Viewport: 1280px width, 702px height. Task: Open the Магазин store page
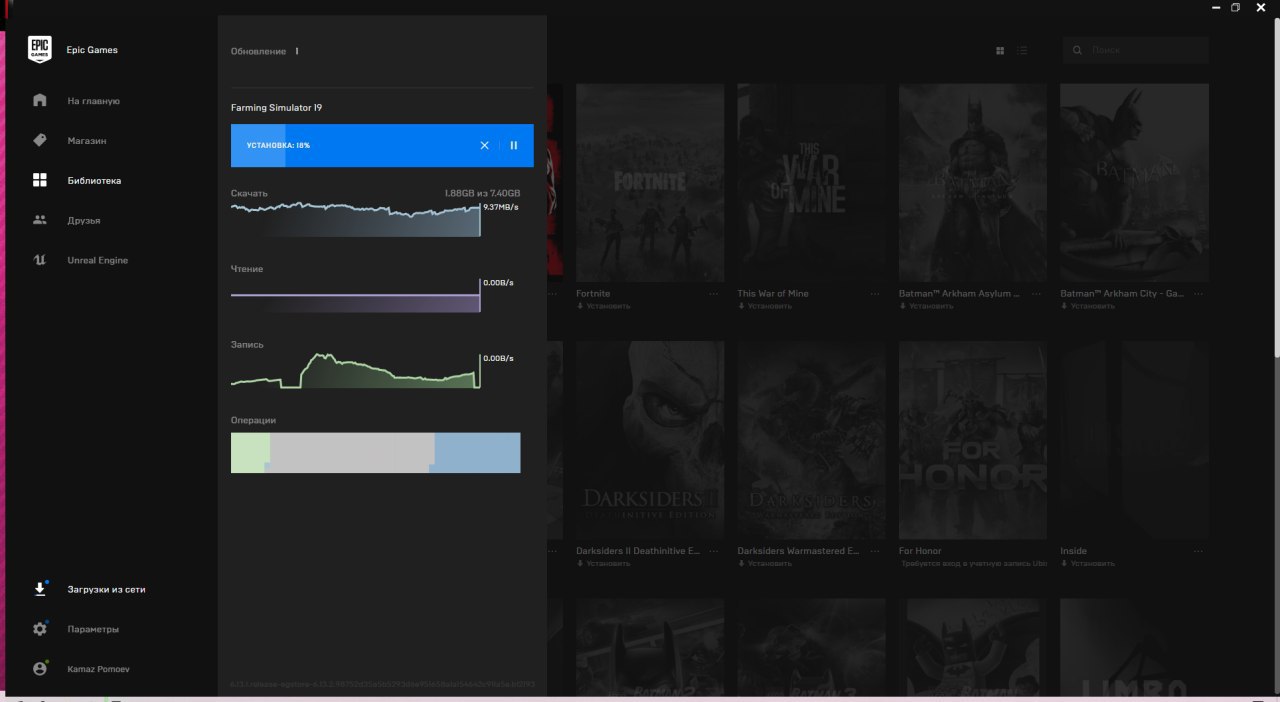pyautogui.click(x=87, y=141)
